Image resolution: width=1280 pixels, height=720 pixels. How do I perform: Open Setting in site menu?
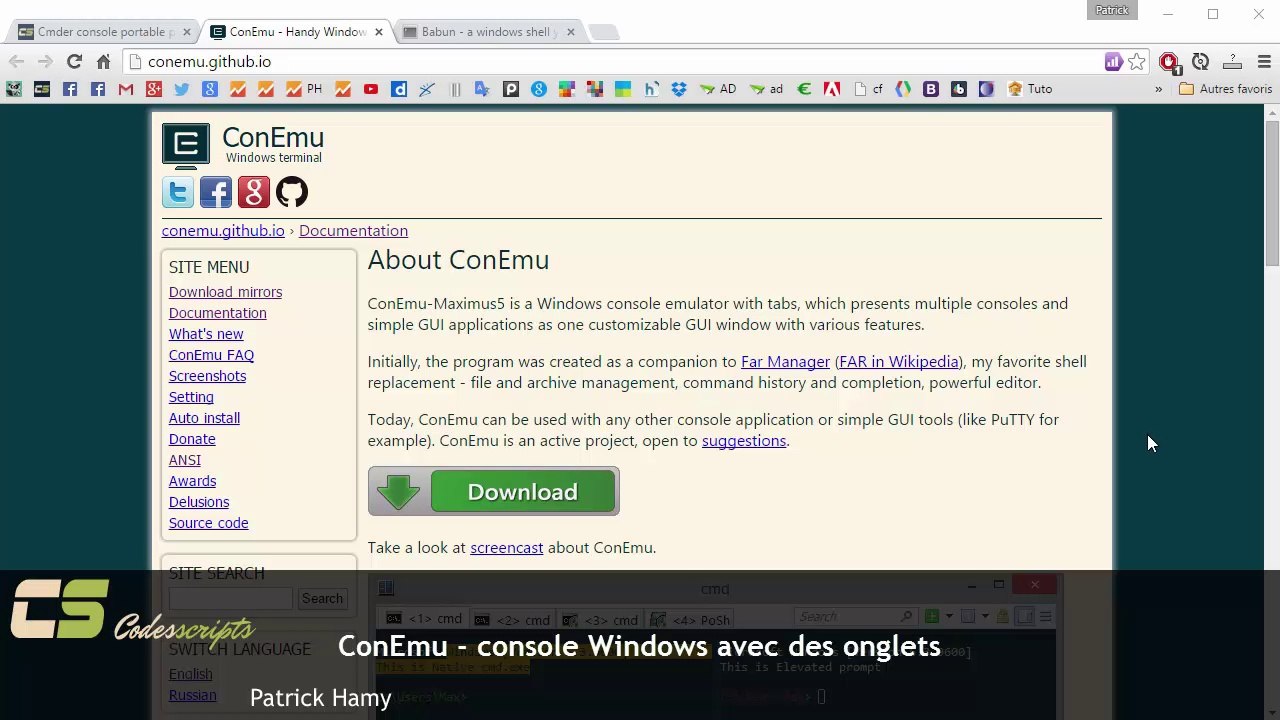coord(191,397)
